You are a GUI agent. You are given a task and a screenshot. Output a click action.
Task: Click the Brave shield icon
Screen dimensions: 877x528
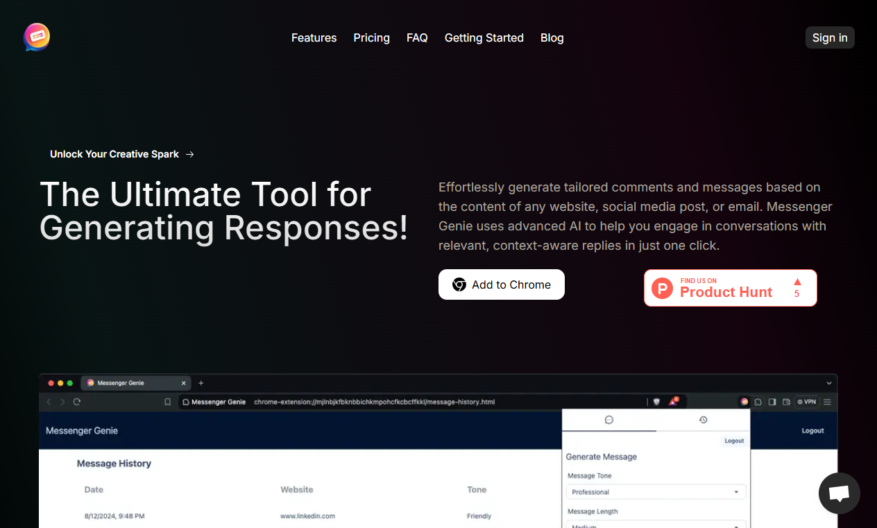tap(657, 402)
